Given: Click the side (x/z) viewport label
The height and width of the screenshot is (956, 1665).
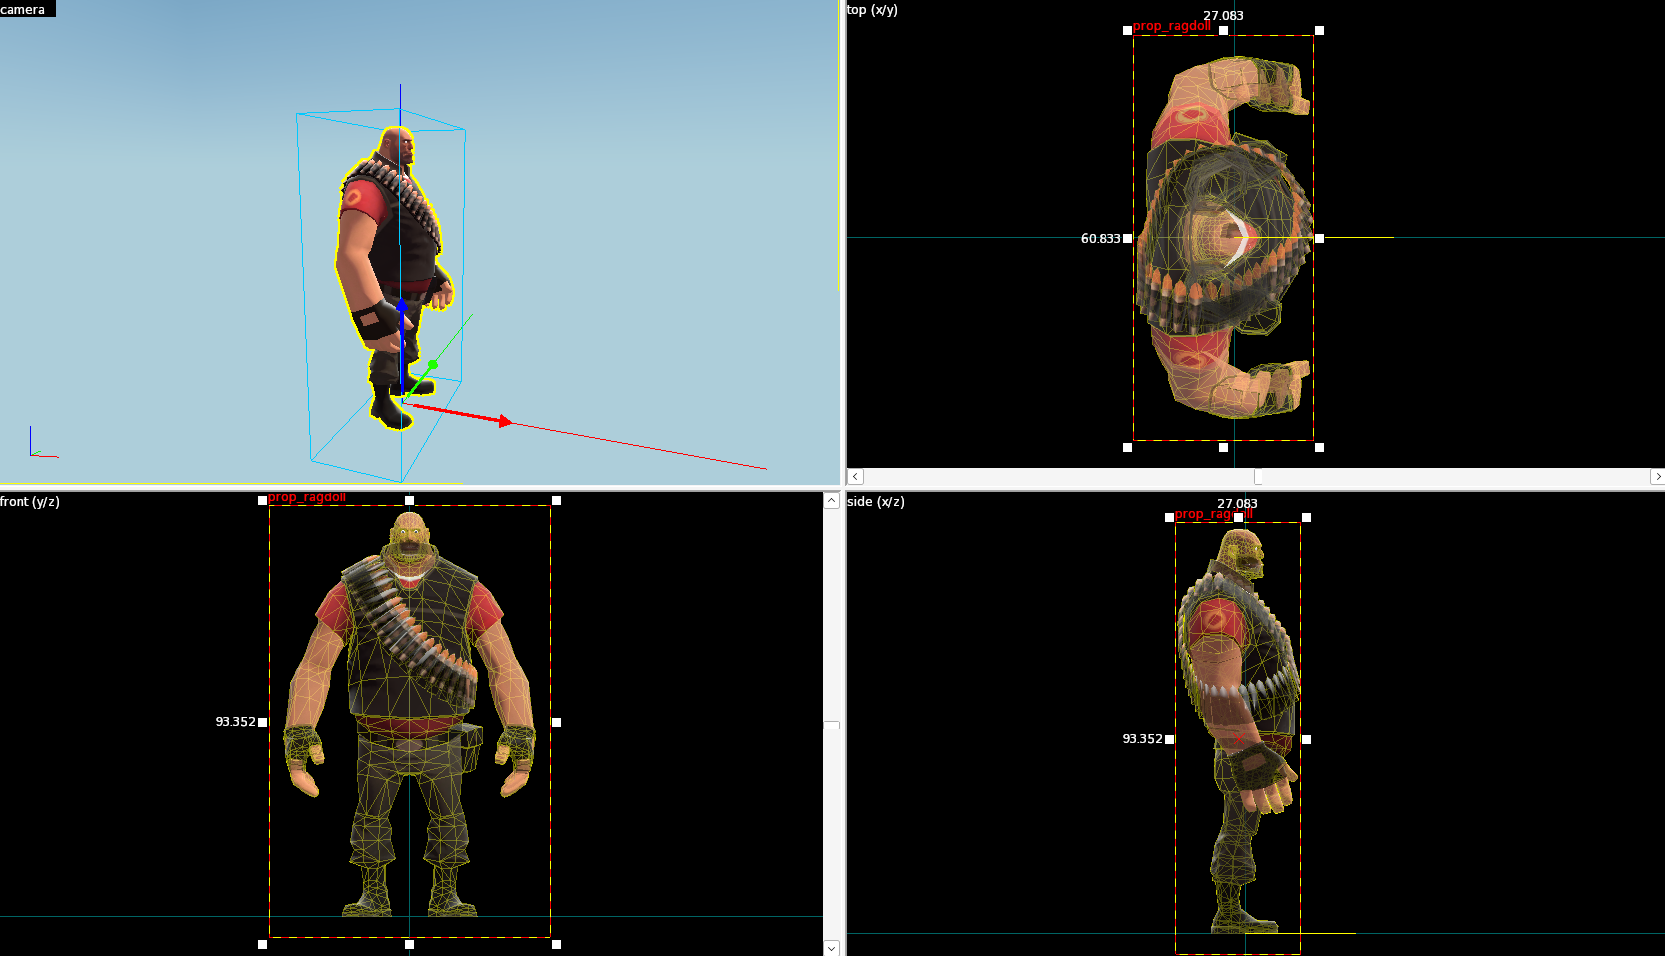Looking at the screenshot, I should 876,502.
